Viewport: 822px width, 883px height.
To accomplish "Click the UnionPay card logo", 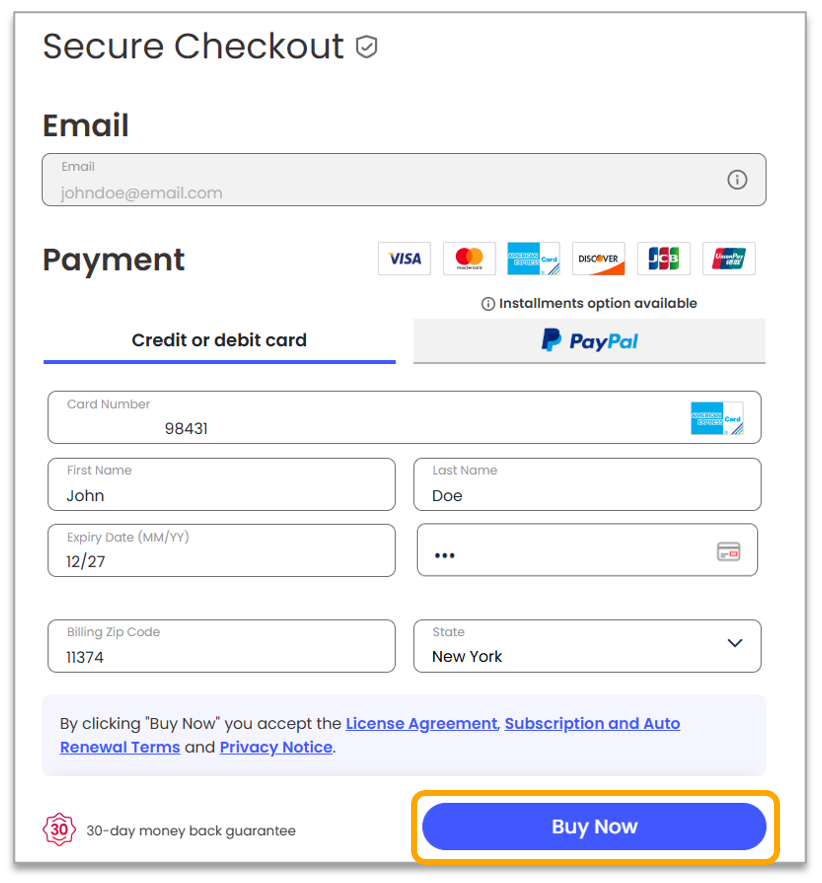I will pyautogui.click(x=728, y=259).
